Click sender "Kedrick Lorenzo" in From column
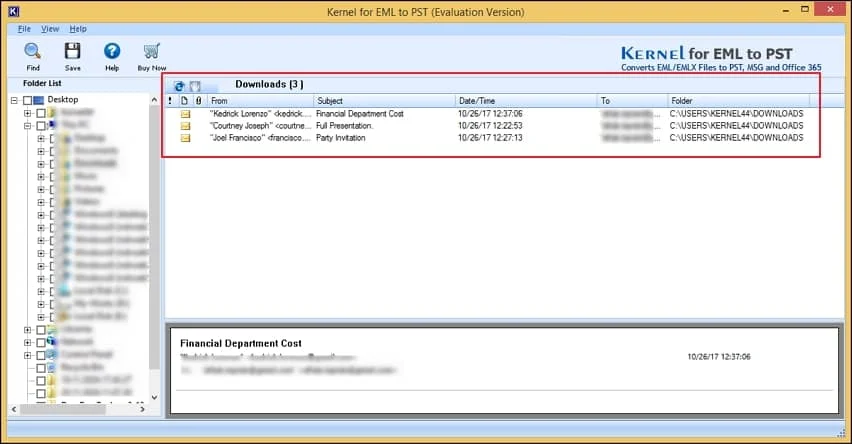The image size is (852, 444). click(x=261, y=114)
